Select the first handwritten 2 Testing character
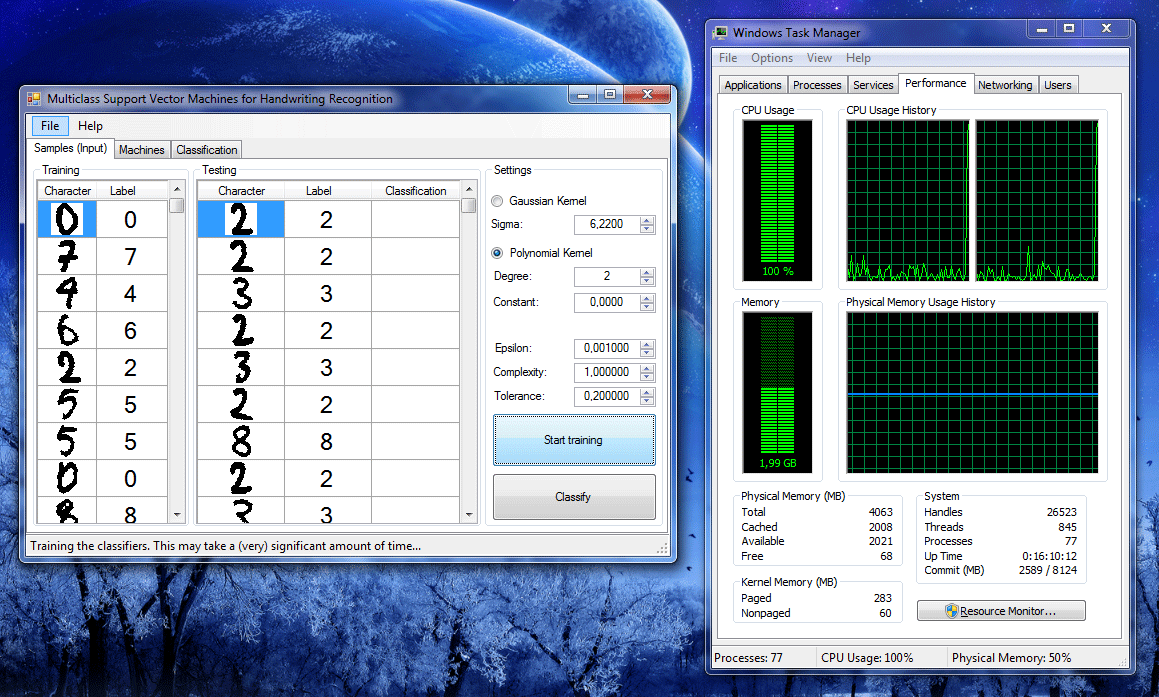This screenshot has width=1159, height=697. pyautogui.click(x=241, y=220)
